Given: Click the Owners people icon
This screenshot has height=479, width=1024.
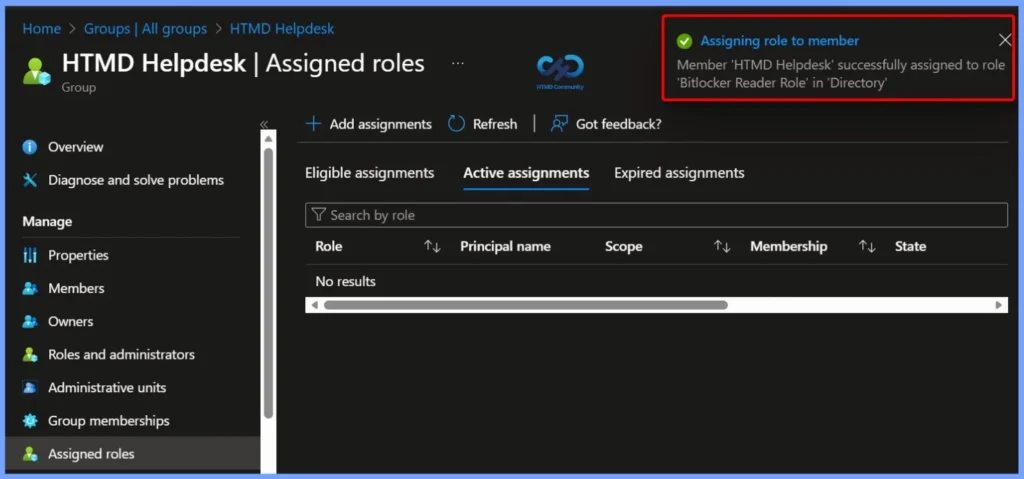Looking at the screenshot, I should (x=30, y=322).
